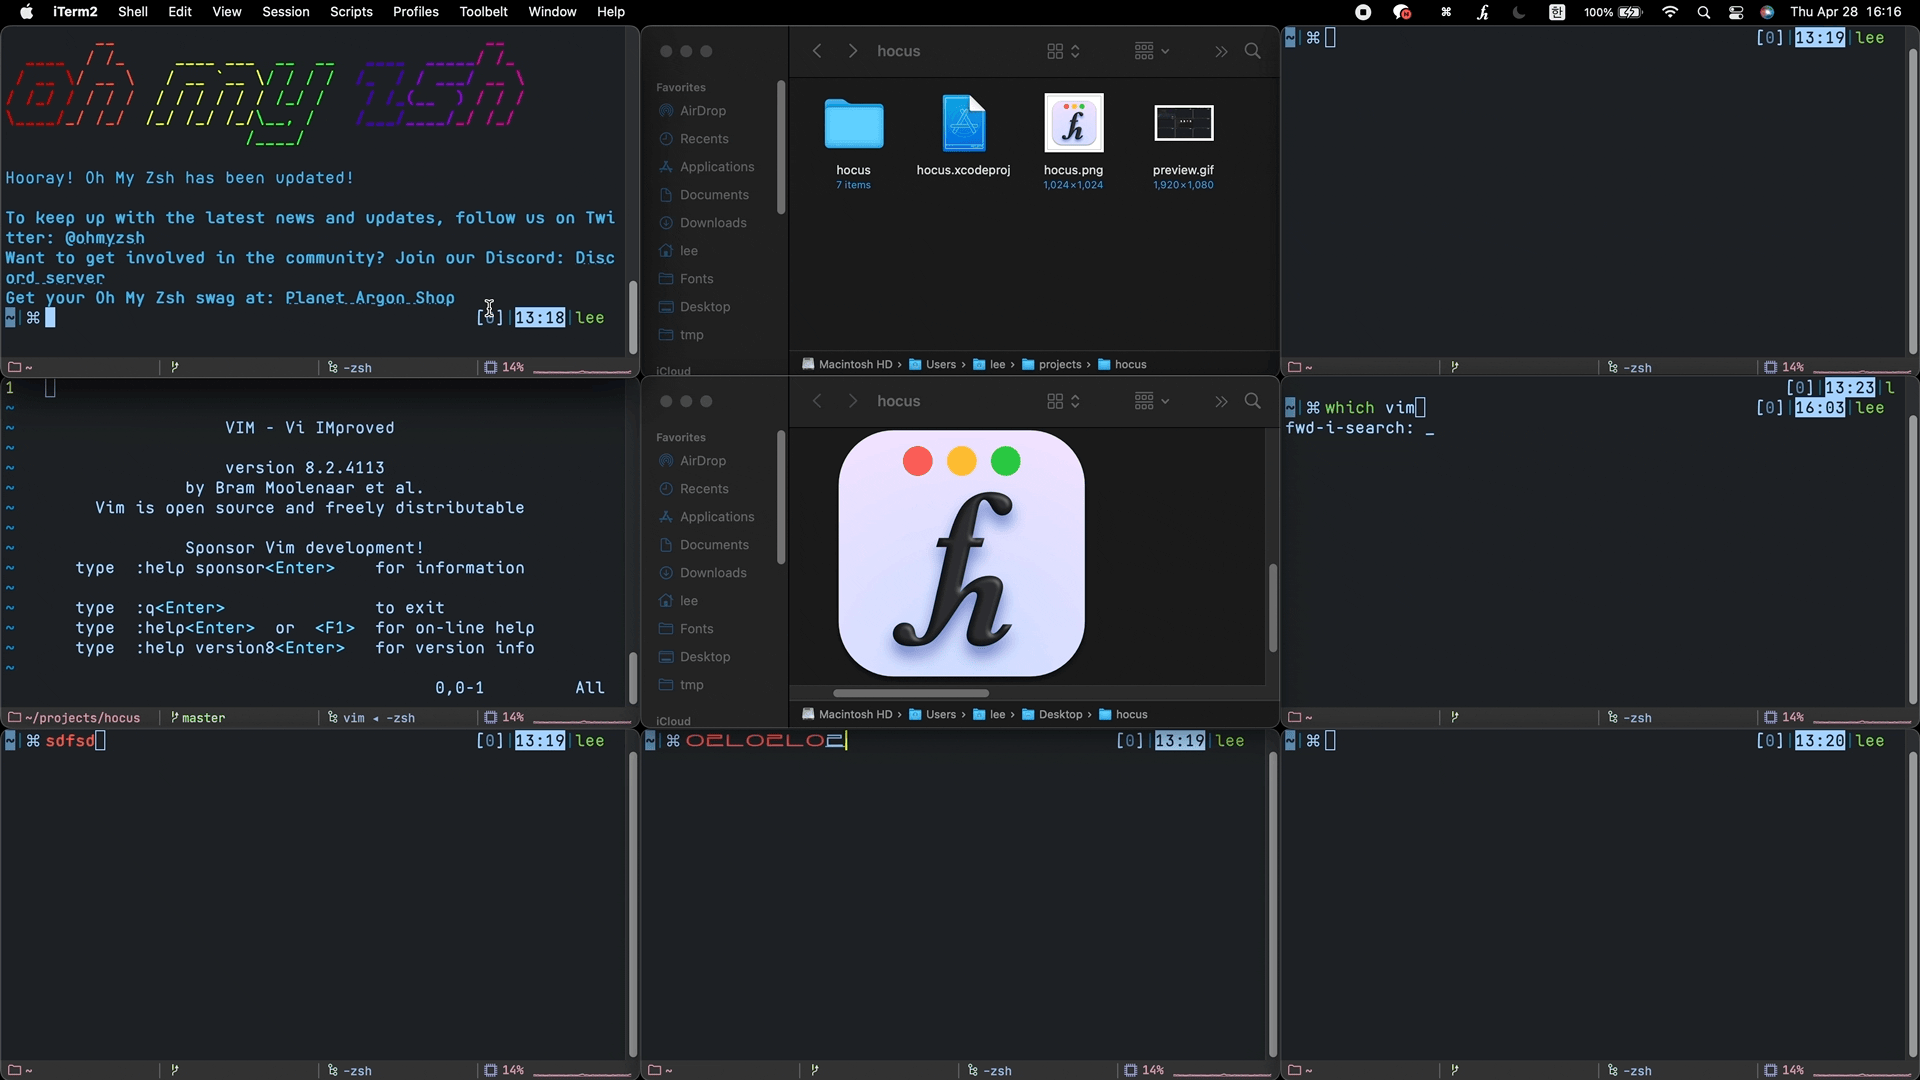This screenshot has height=1080, width=1920.
Task: Click the Hocus script-f menu bar icon
Action: (1483, 12)
